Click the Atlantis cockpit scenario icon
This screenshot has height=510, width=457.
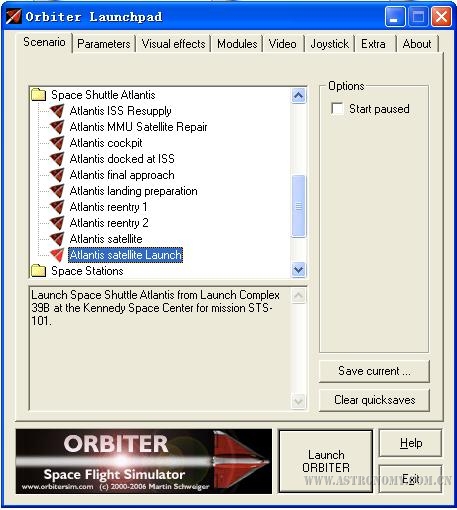(57, 143)
